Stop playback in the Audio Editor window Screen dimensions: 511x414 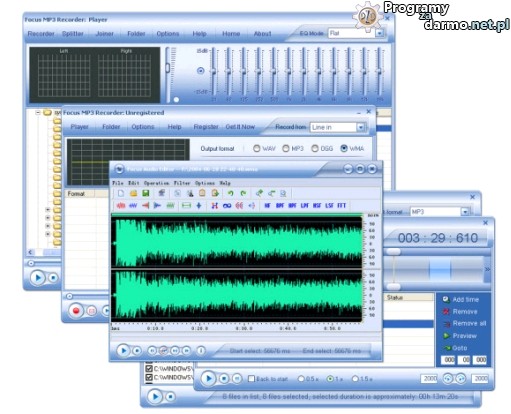[137, 351]
